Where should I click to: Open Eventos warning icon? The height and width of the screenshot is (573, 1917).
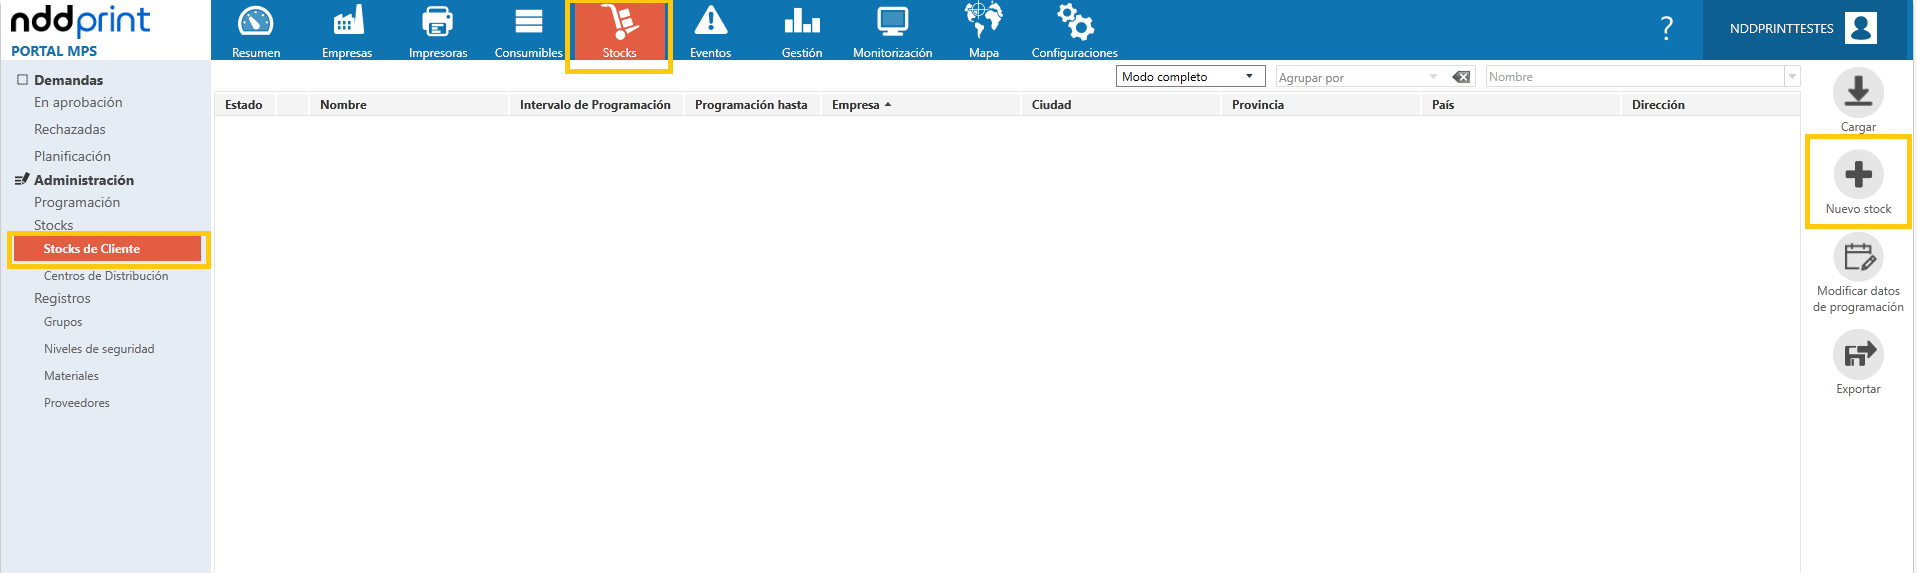coord(711,20)
